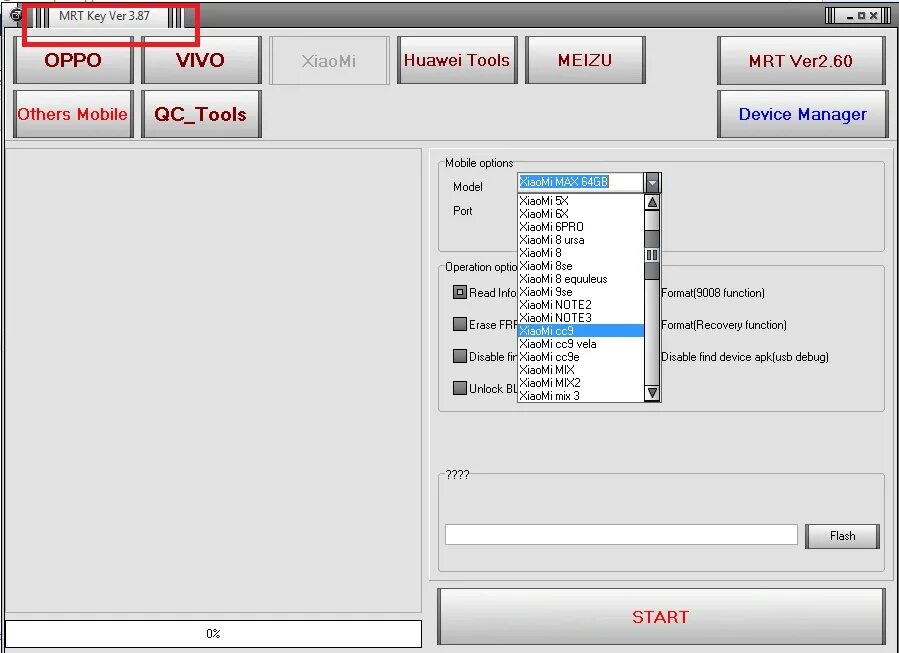Click the down arrow of the model list scrollbar
Screen dimensions: 899x653
tap(652, 393)
